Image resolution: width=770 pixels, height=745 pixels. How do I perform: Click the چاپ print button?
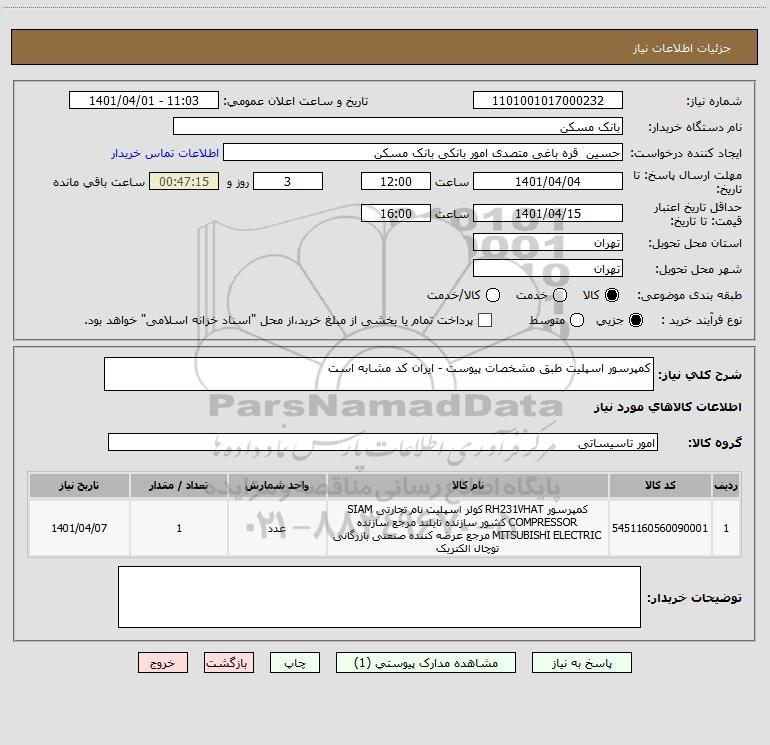[x=295, y=663]
